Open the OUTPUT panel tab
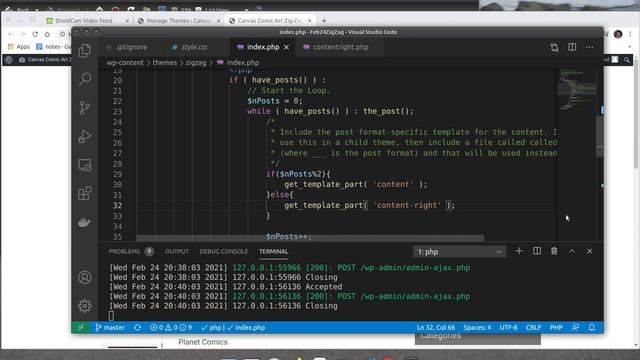 [177, 251]
